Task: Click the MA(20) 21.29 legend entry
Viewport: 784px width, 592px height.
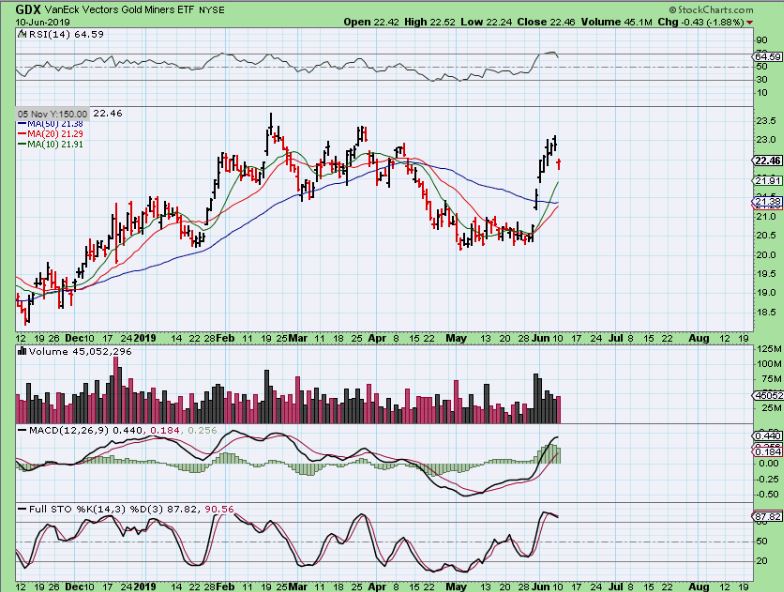Action: [x=50, y=134]
